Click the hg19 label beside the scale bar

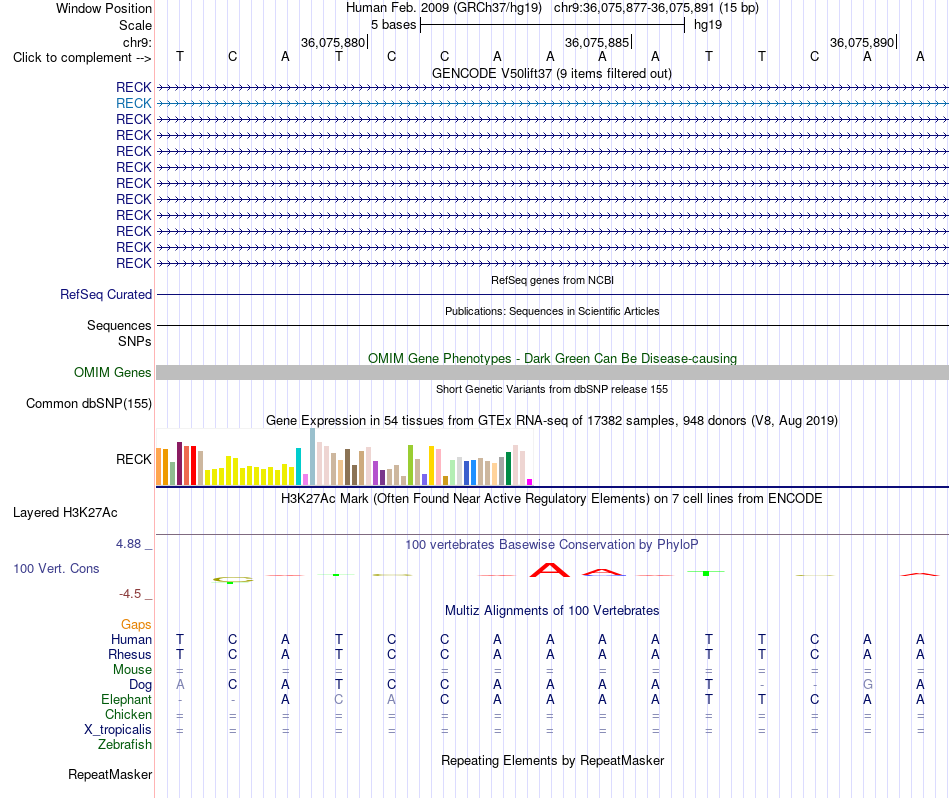(708, 25)
